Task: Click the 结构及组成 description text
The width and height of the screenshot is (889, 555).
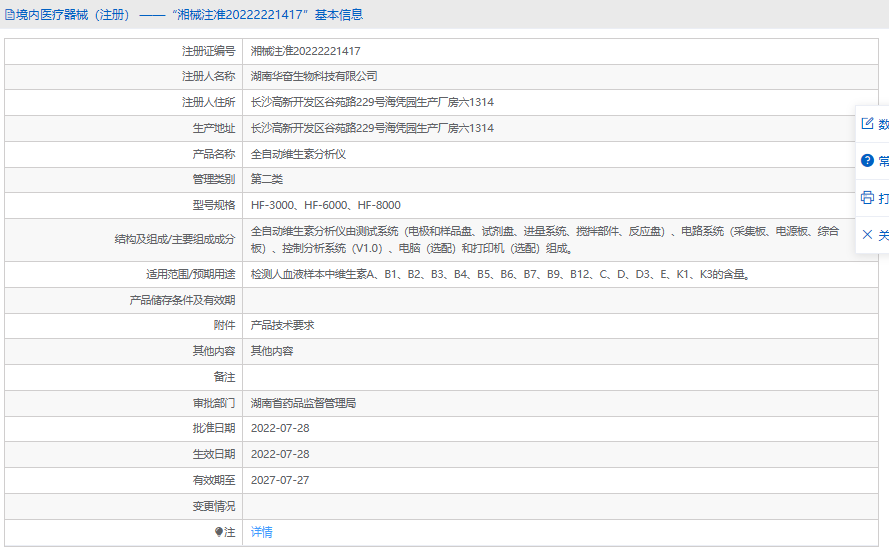Action: point(545,240)
